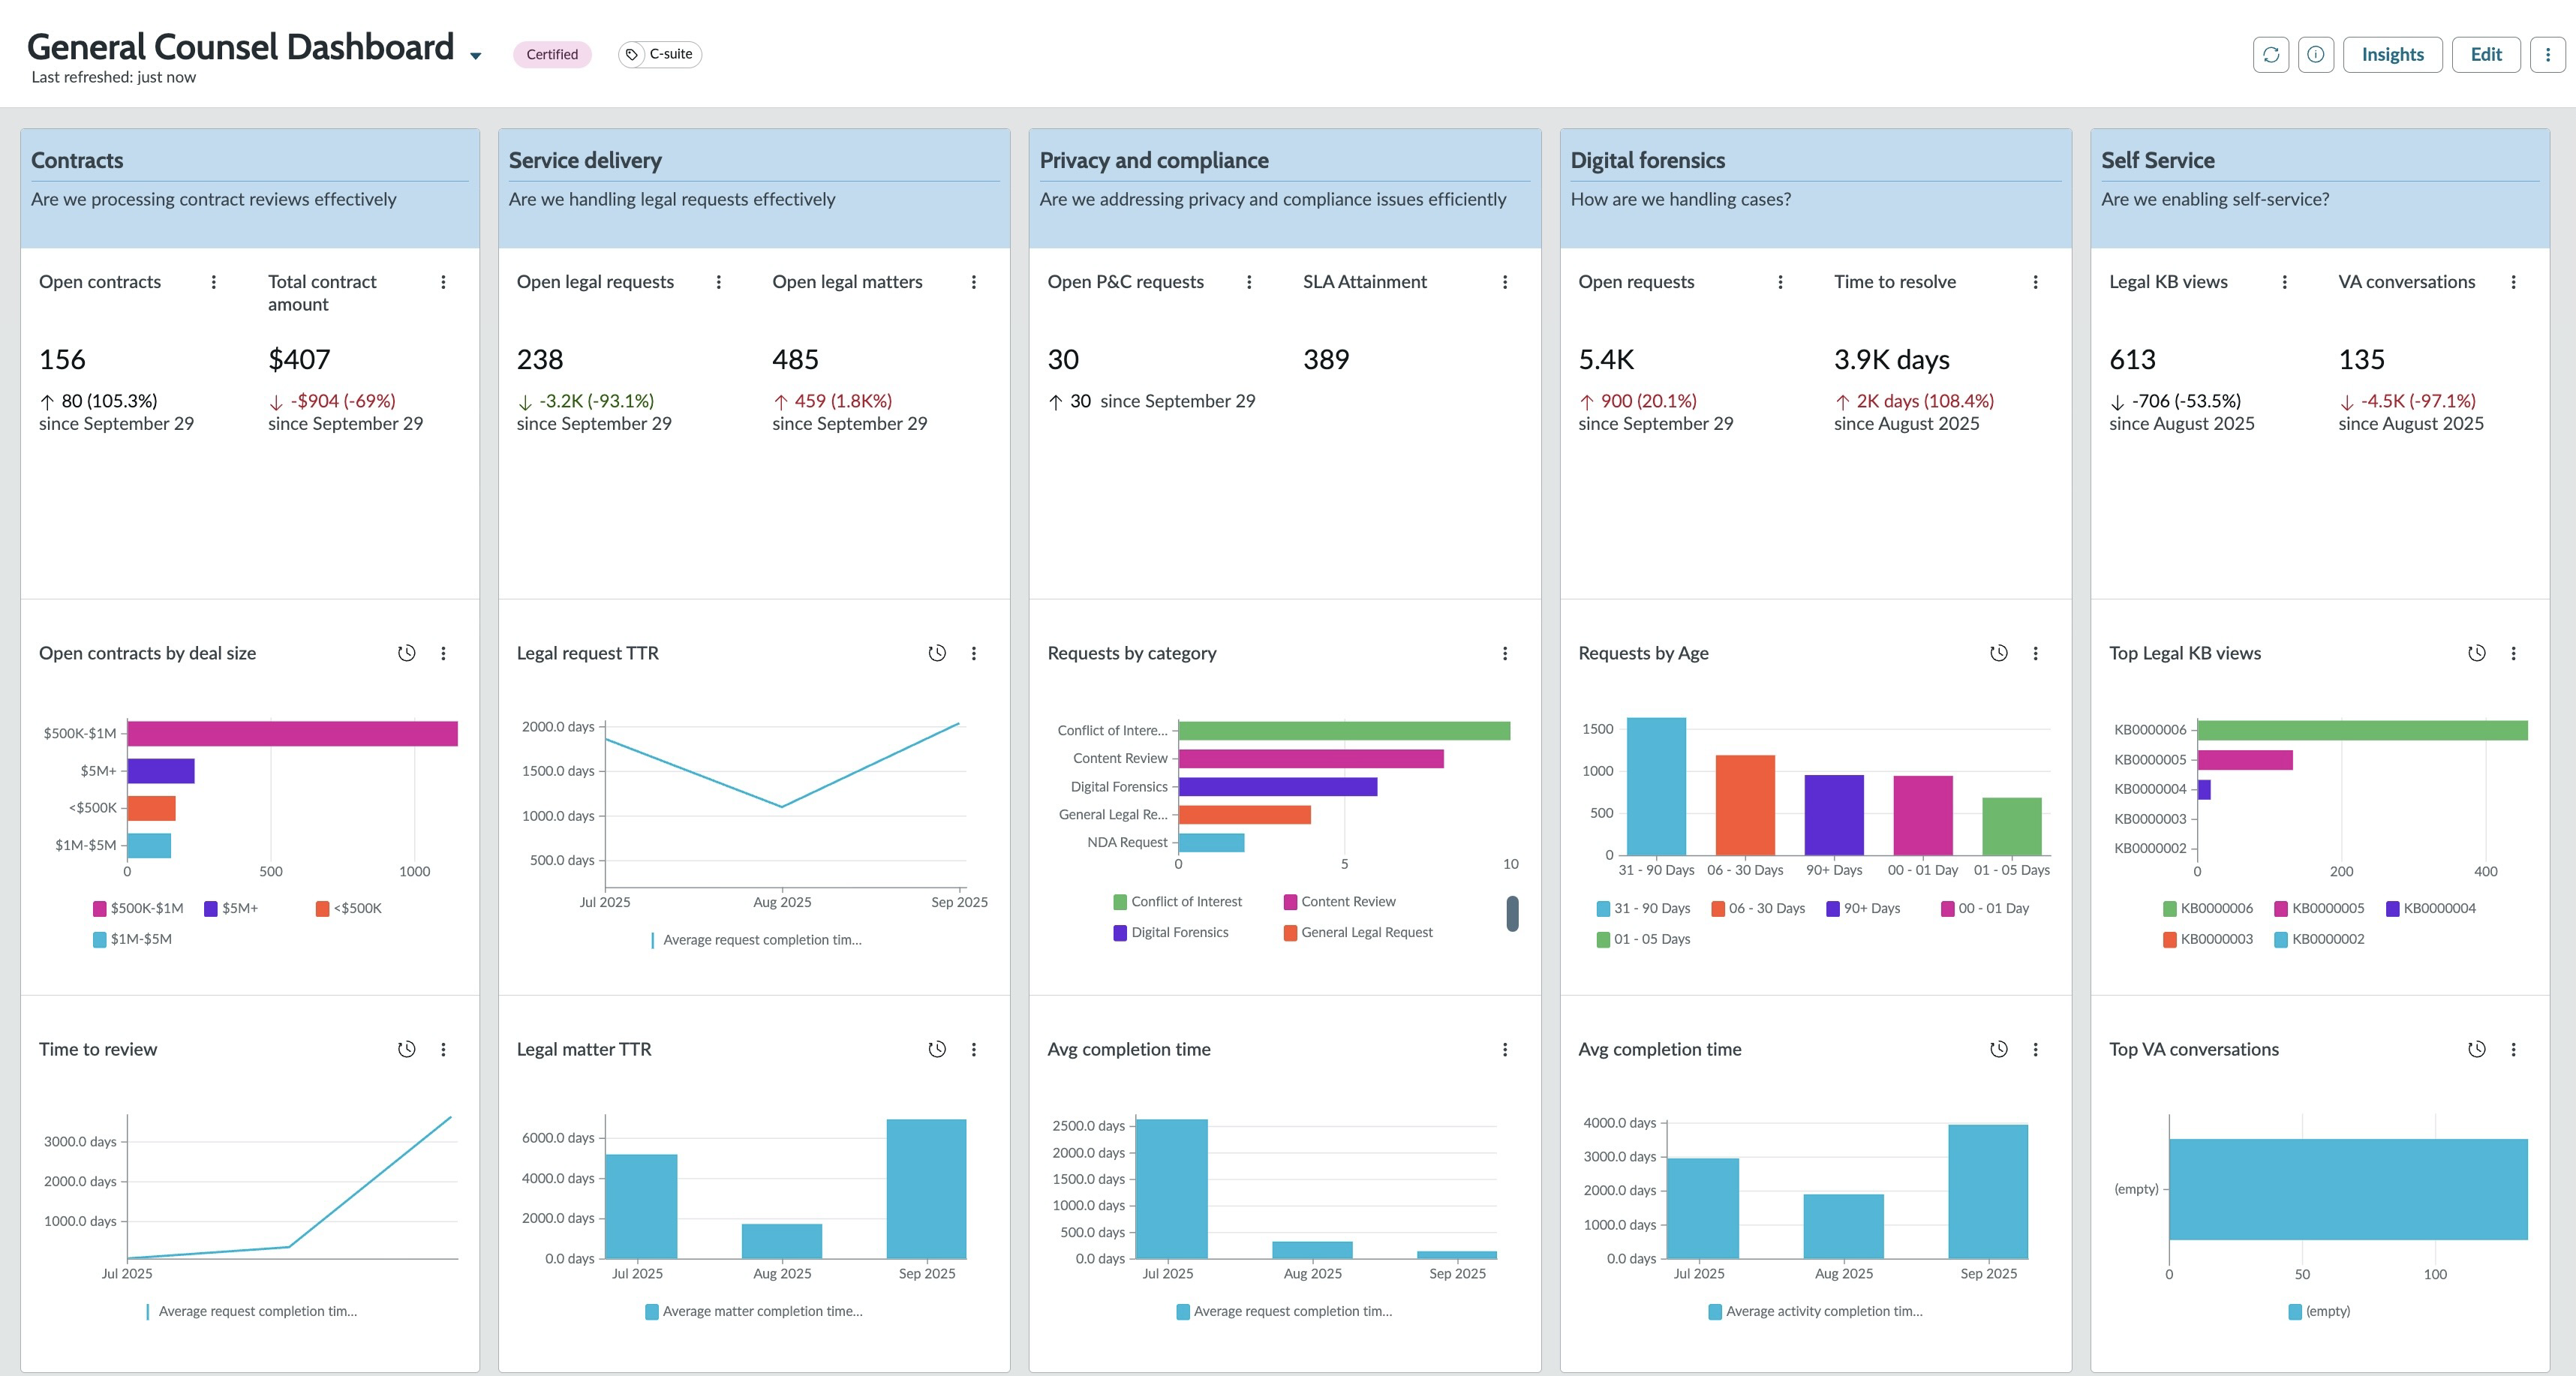
Task: Open options menu for Legal KB views
Action: [2285, 282]
